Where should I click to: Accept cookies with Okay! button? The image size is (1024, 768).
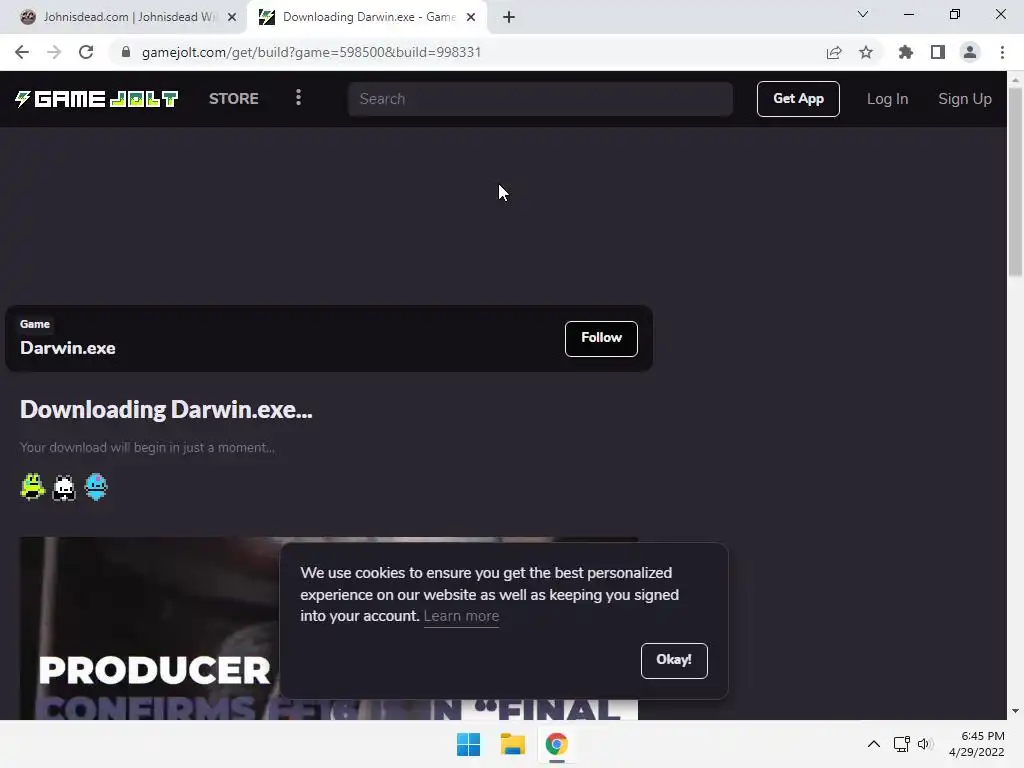674,660
